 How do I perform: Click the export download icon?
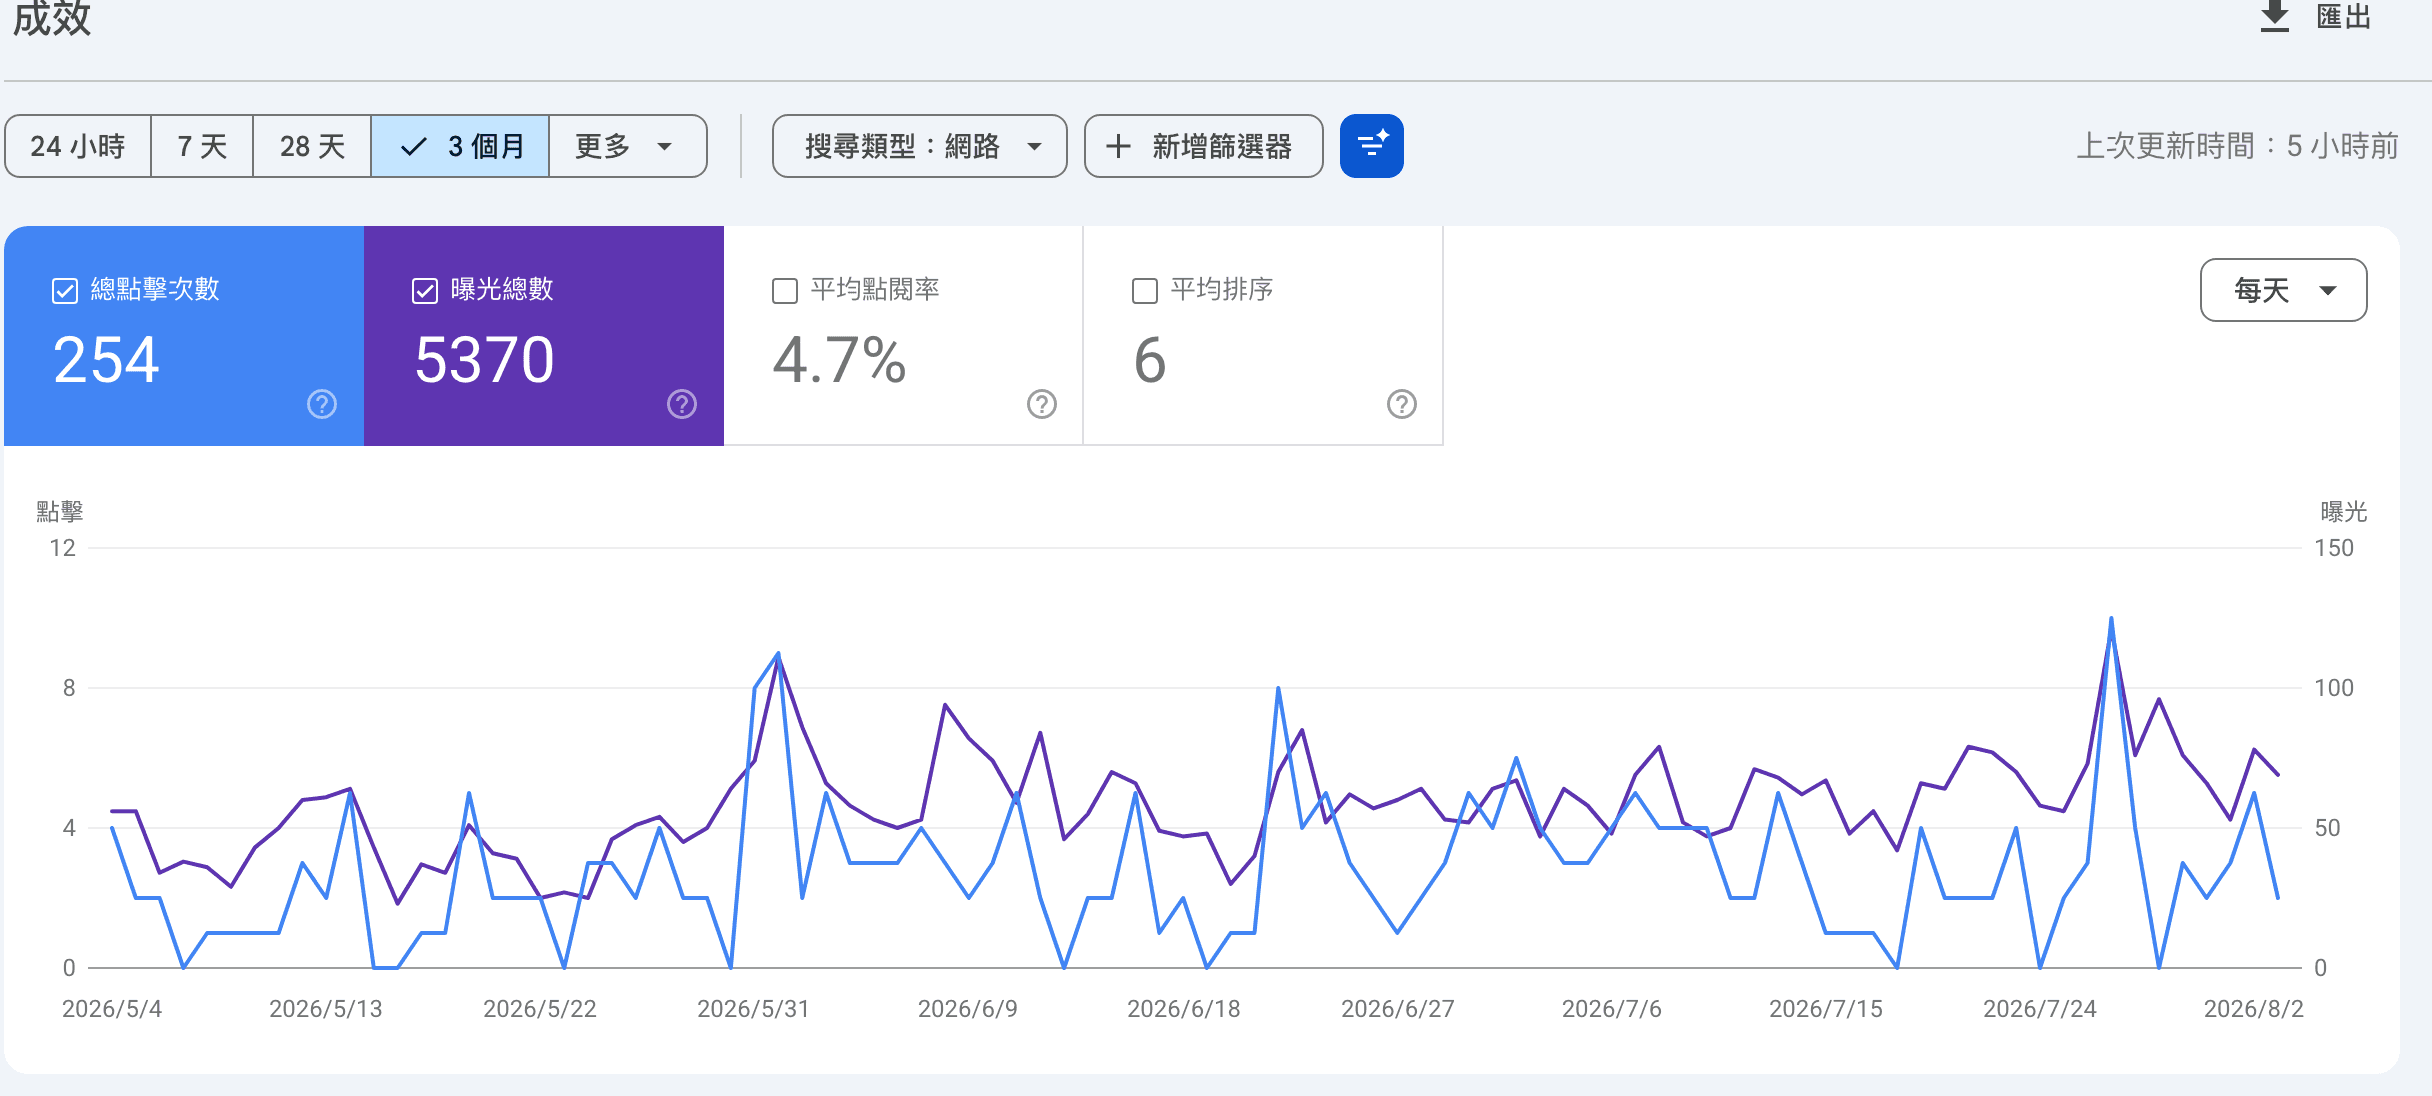click(x=2274, y=16)
